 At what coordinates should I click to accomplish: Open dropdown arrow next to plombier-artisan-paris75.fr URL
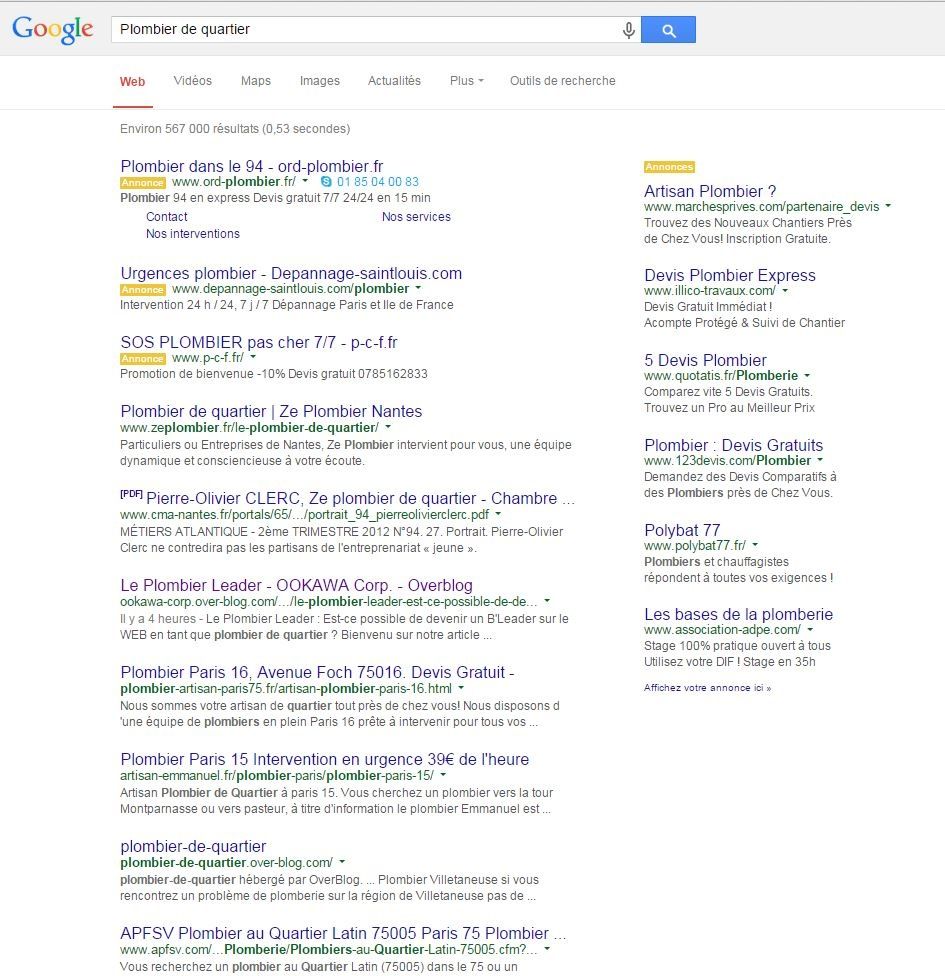461,688
